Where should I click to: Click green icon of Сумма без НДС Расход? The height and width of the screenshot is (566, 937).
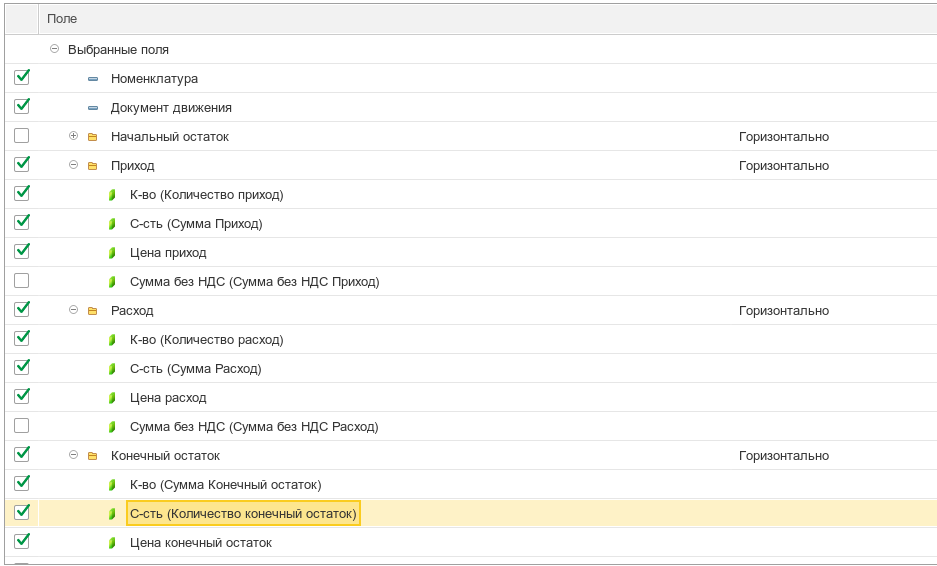(x=112, y=427)
